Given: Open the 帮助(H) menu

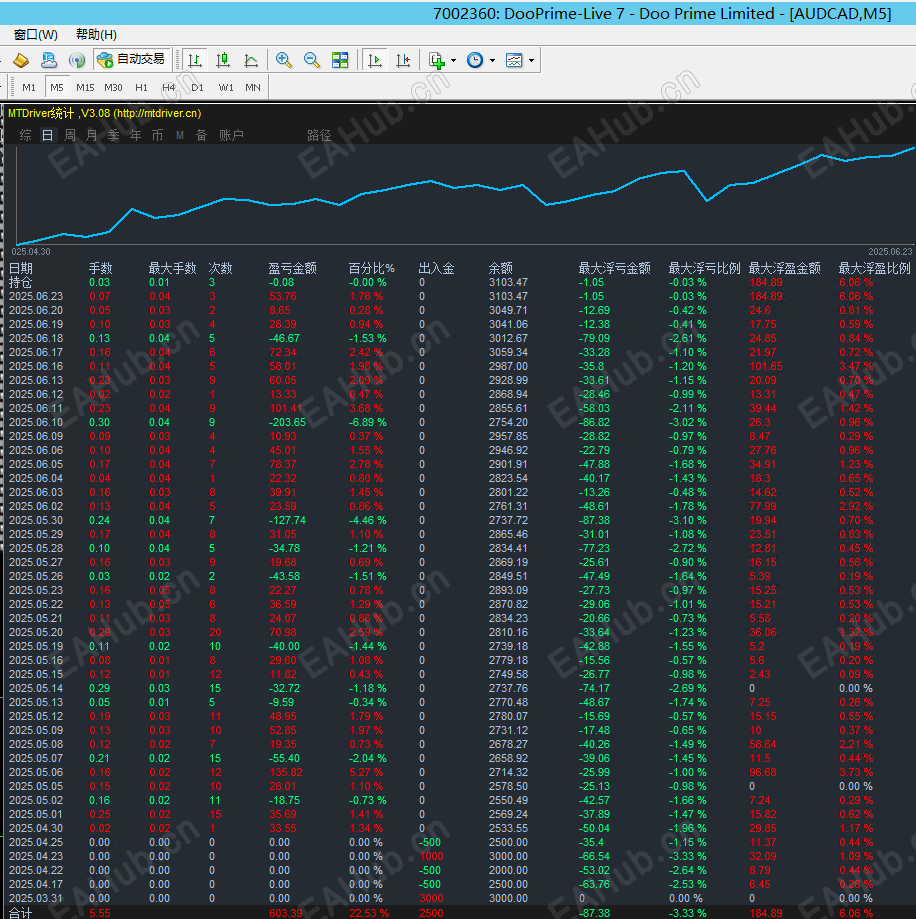Looking at the screenshot, I should click(96, 35).
